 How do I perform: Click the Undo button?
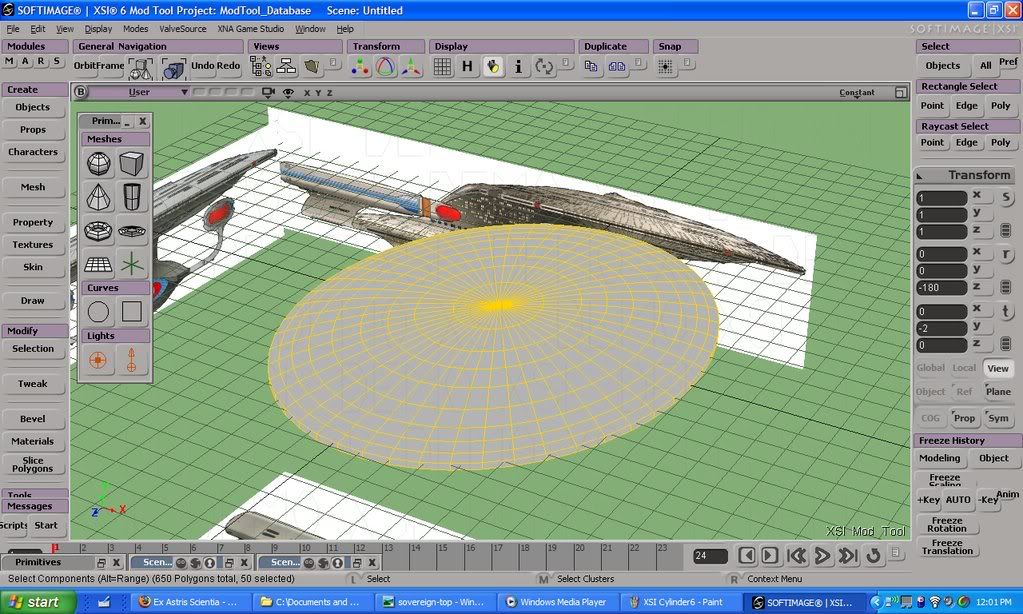(x=202, y=65)
